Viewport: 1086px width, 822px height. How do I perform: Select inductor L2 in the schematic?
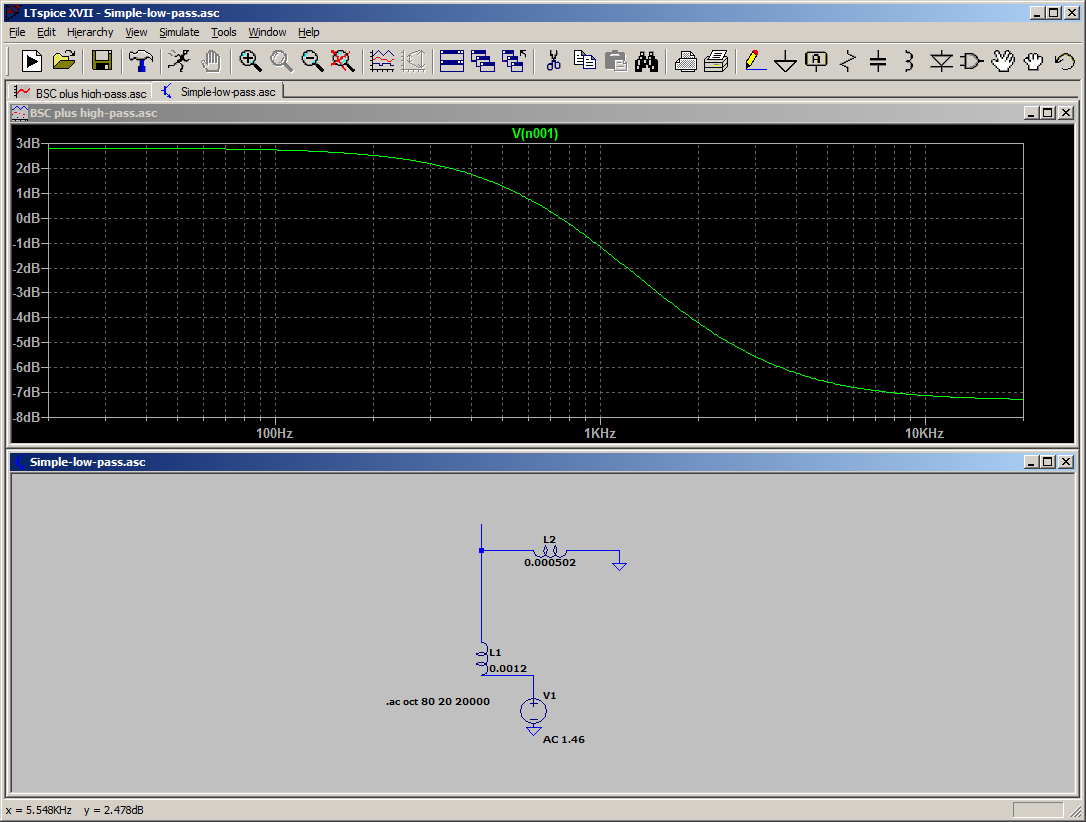[x=550, y=551]
